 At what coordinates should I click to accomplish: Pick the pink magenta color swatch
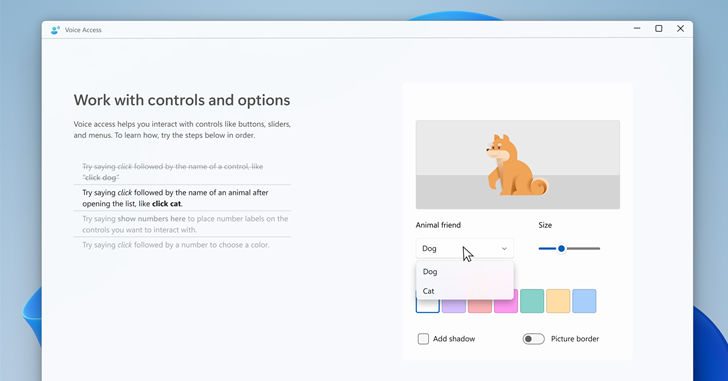point(506,306)
